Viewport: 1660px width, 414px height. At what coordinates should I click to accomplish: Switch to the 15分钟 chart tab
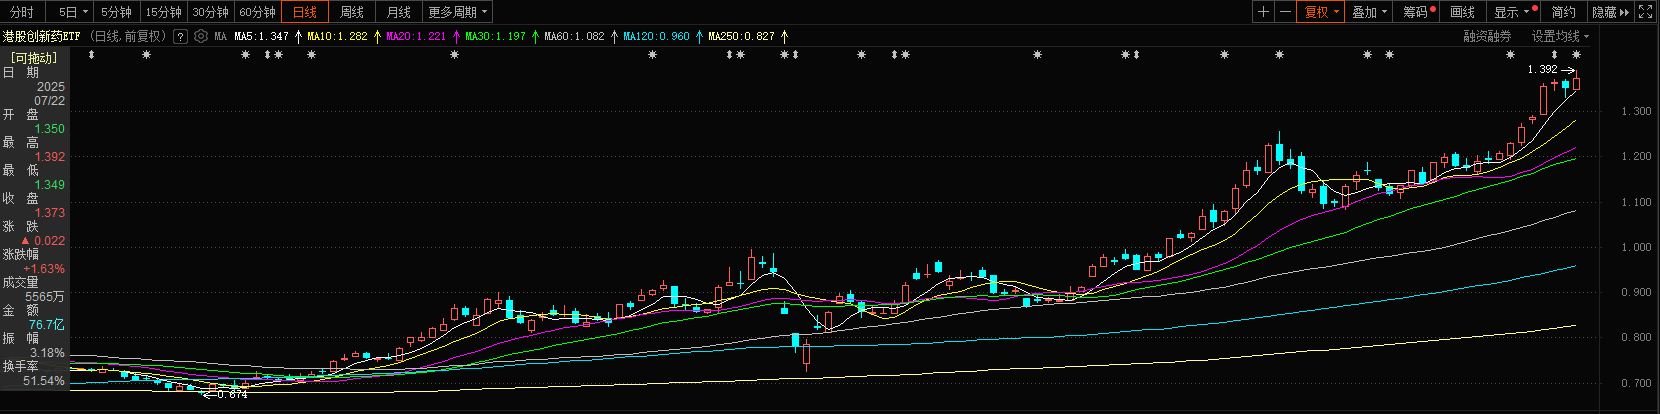point(163,12)
